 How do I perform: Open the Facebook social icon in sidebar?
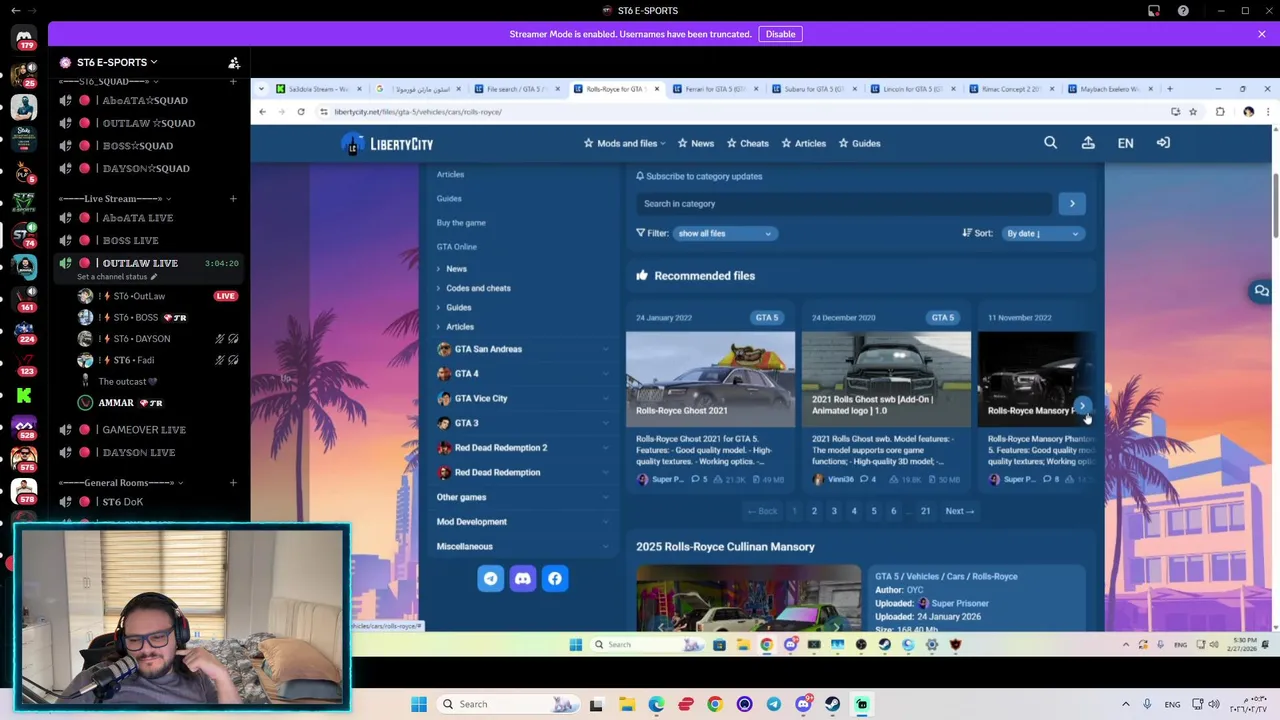click(x=555, y=578)
